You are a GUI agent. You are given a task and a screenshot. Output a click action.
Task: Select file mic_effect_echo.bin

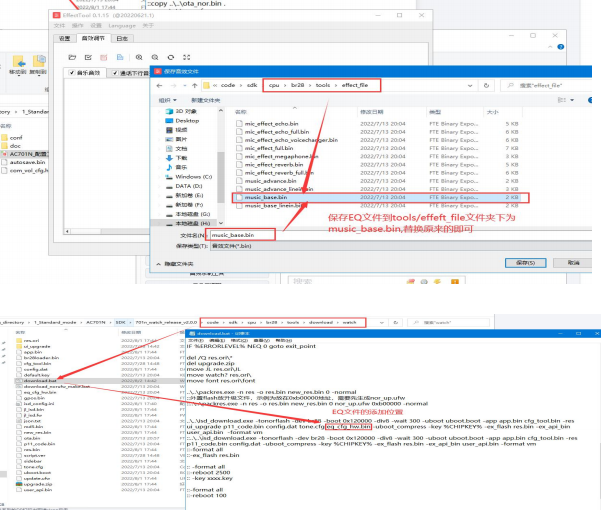[x=271, y=124]
